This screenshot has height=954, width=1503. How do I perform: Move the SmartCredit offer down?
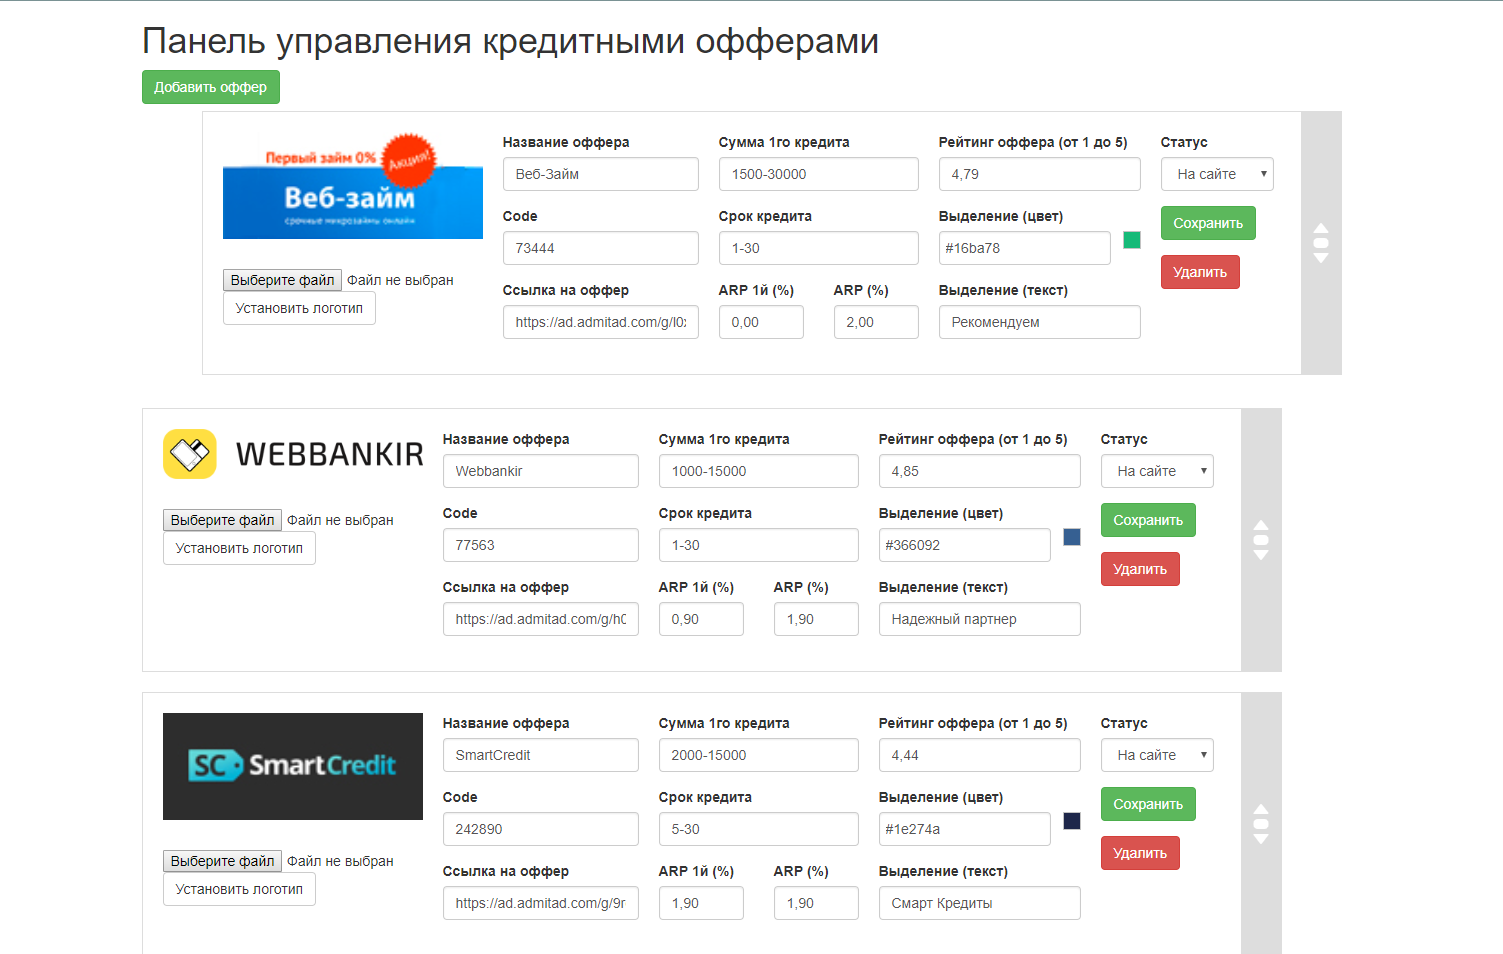click(x=1261, y=838)
